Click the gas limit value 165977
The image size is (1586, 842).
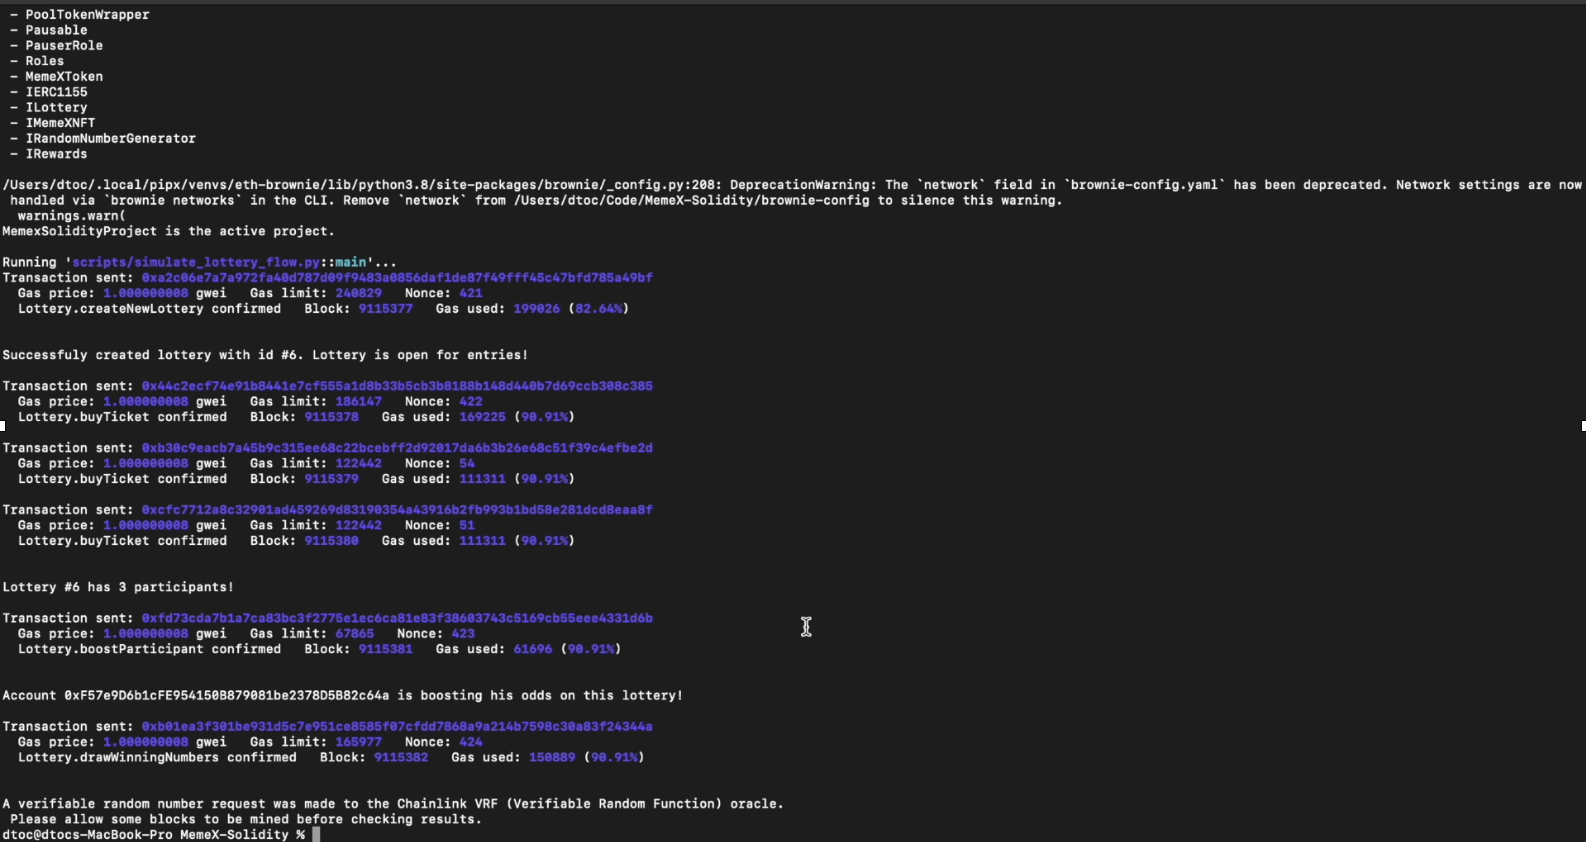358,742
